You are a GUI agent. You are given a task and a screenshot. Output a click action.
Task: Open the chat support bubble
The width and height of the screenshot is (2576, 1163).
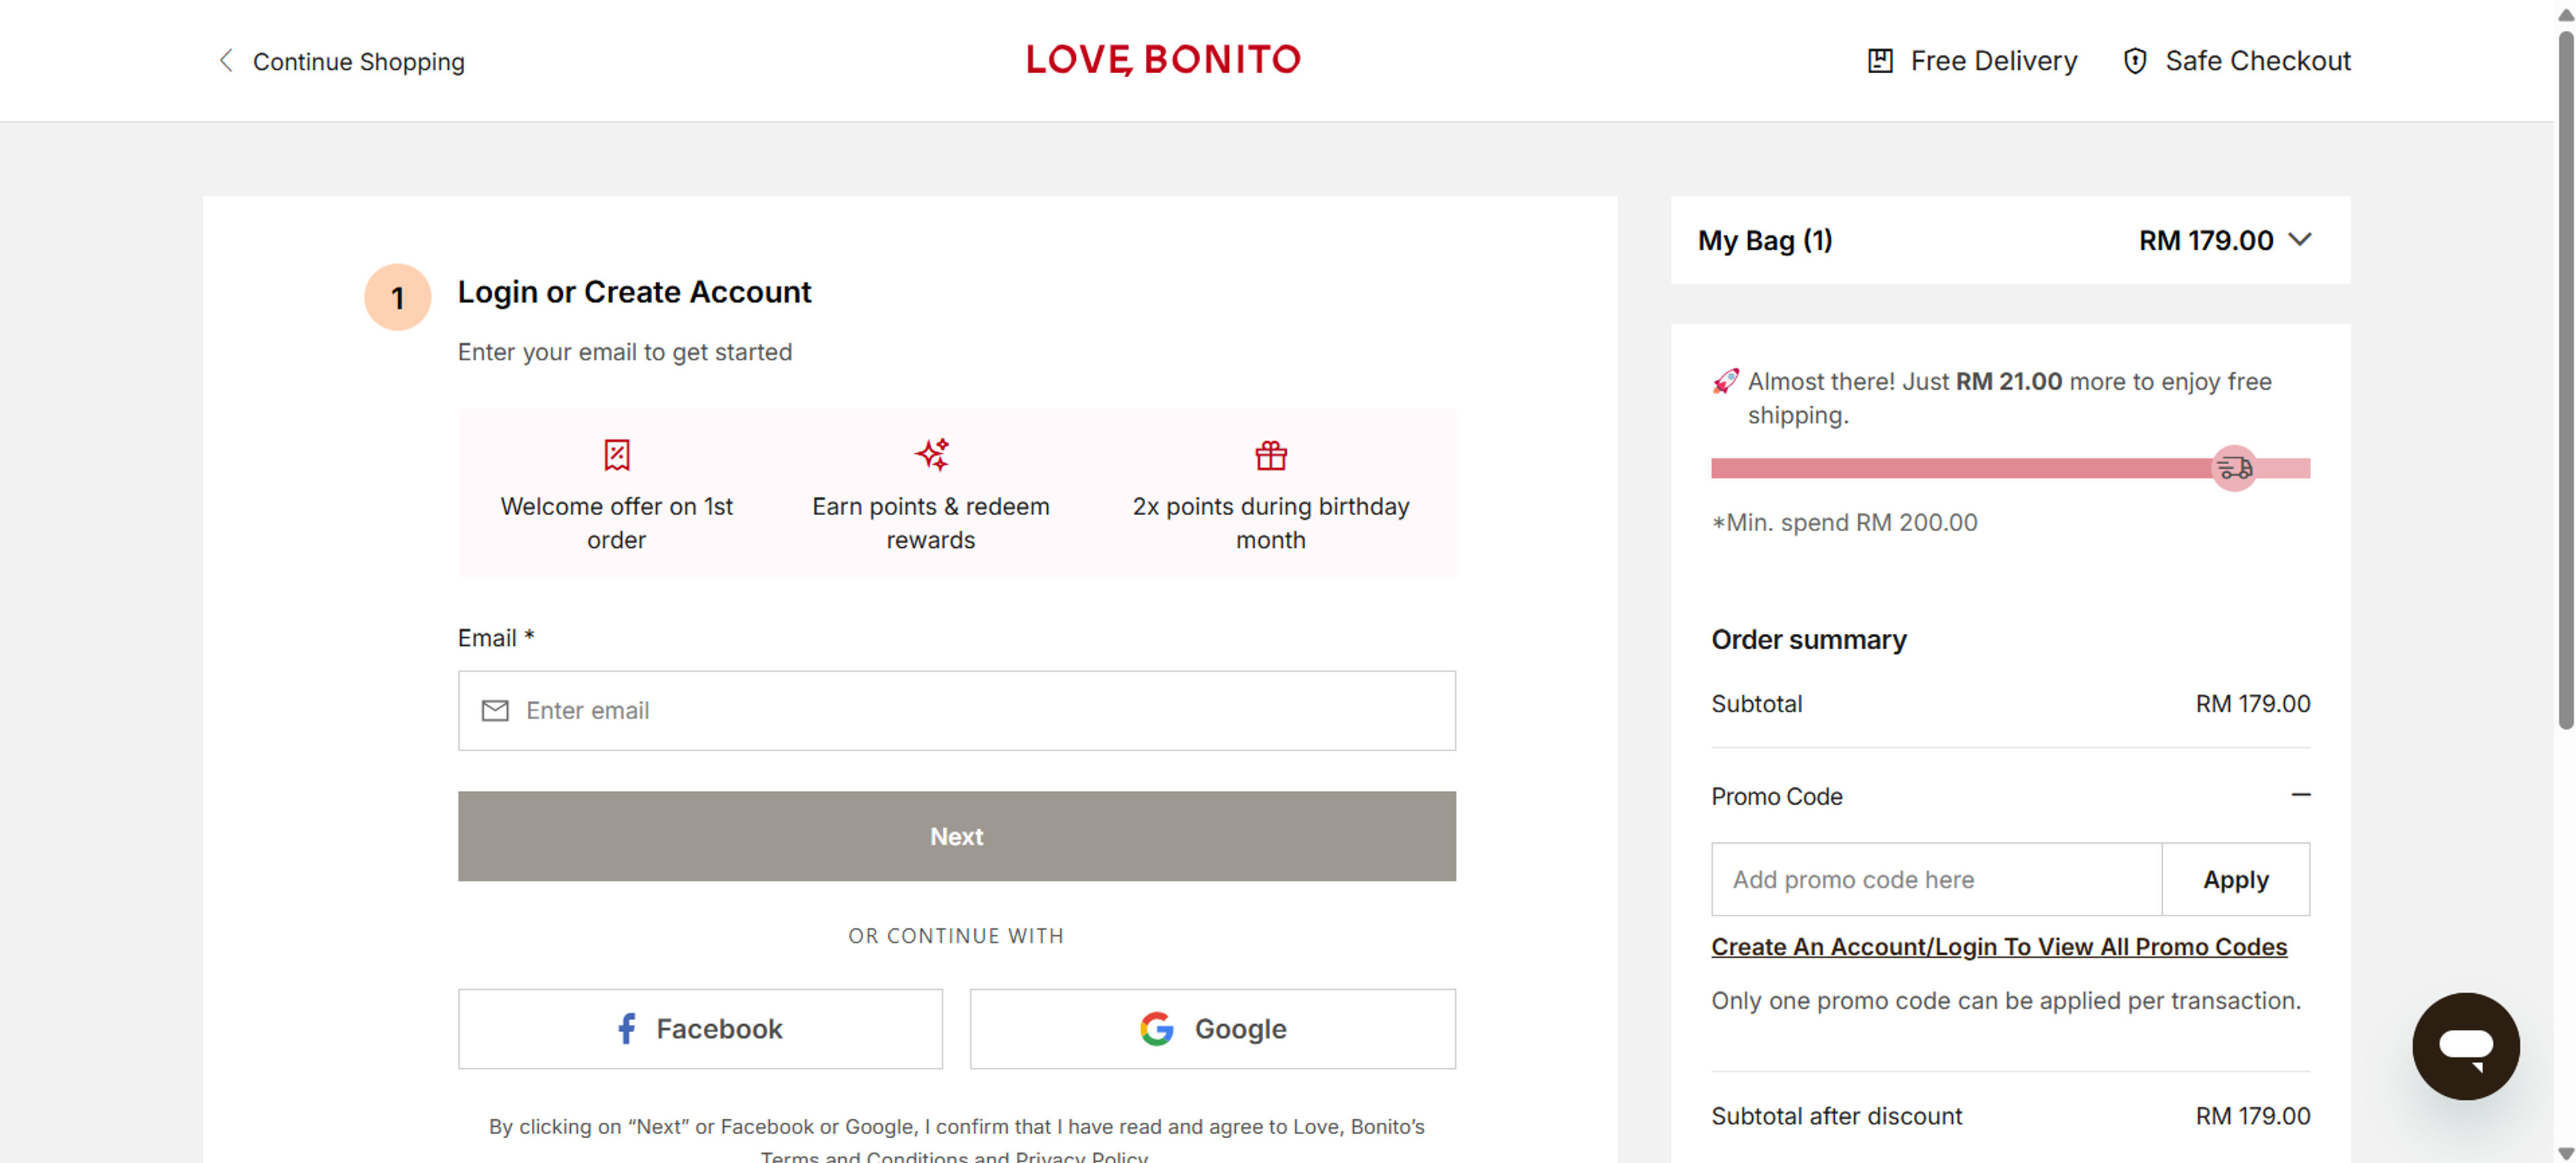(x=2465, y=1046)
